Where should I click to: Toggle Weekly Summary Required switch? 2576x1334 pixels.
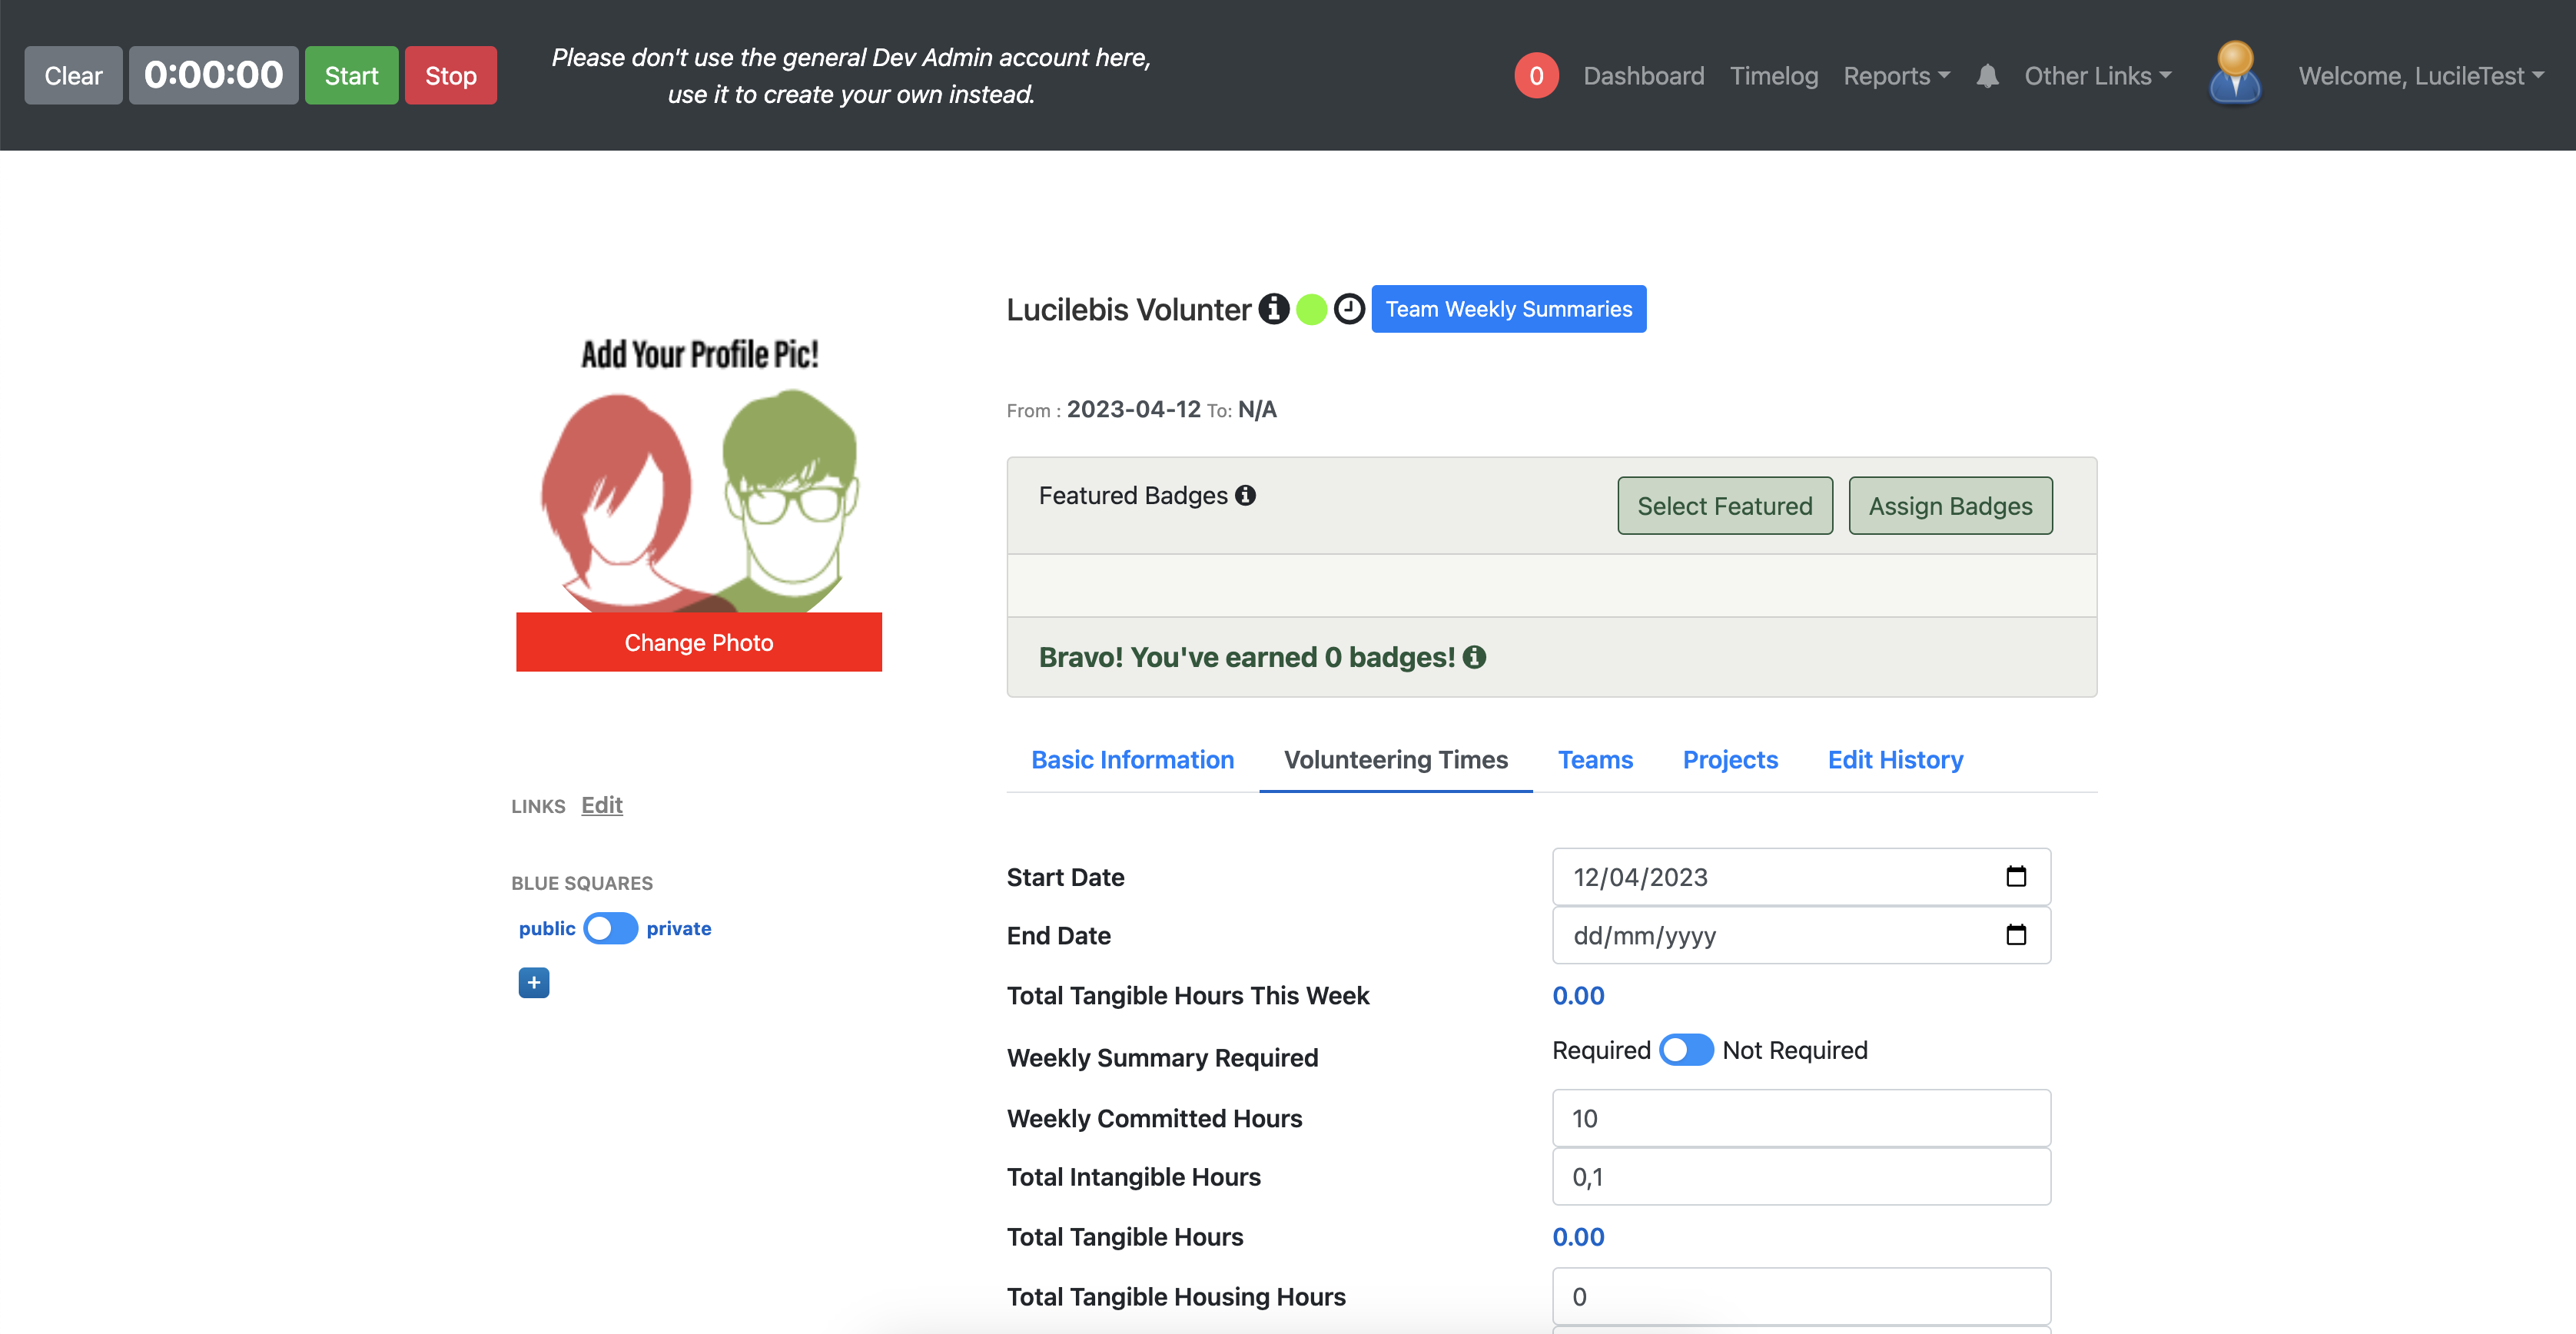point(1686,1050)
